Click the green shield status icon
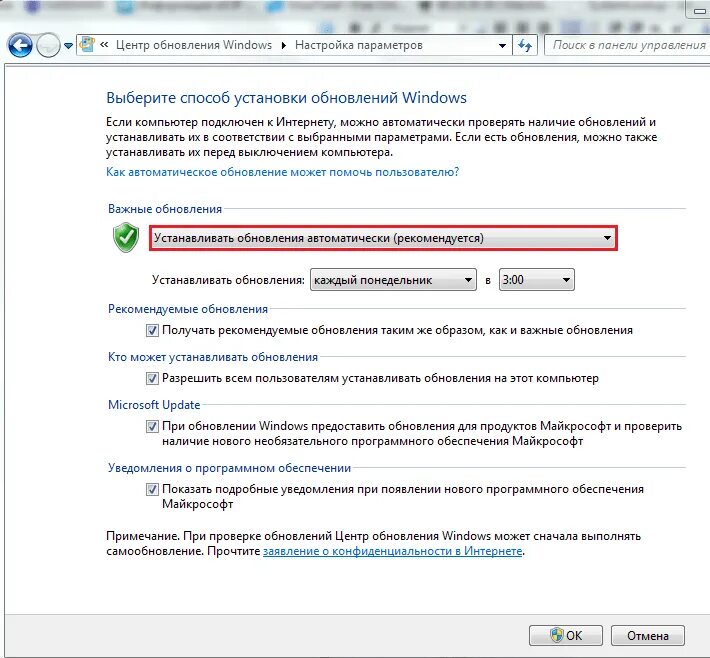Viewport: 710px width, 658px height. 126,237
